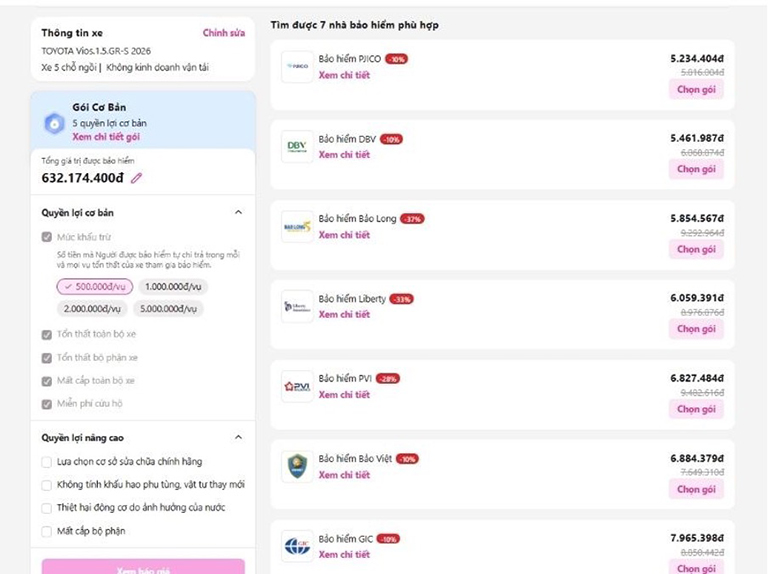Open Xem chi tiết for Bảo hiểm PJICO
The width and height of the screenshot is (768, 574).
(x=344, y=75)
